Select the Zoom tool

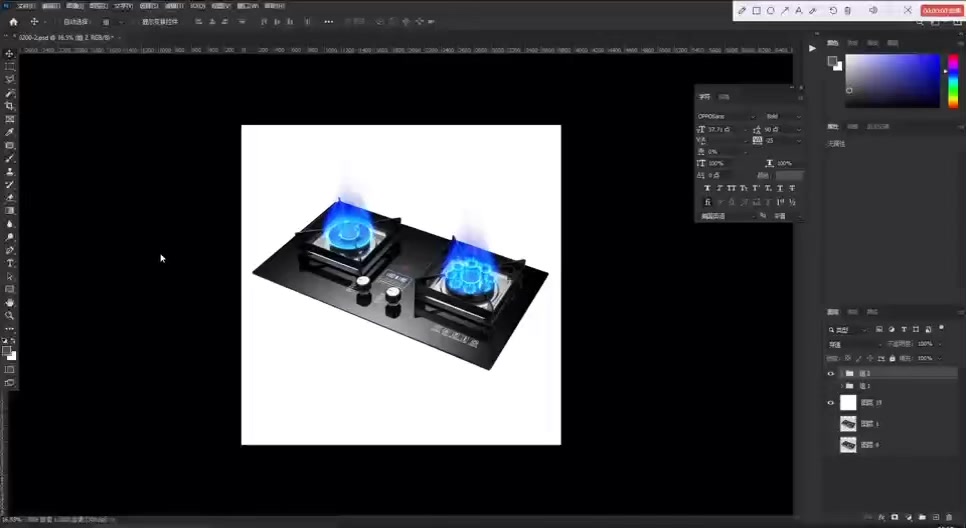pyautogui.click(x=9, y=315)
